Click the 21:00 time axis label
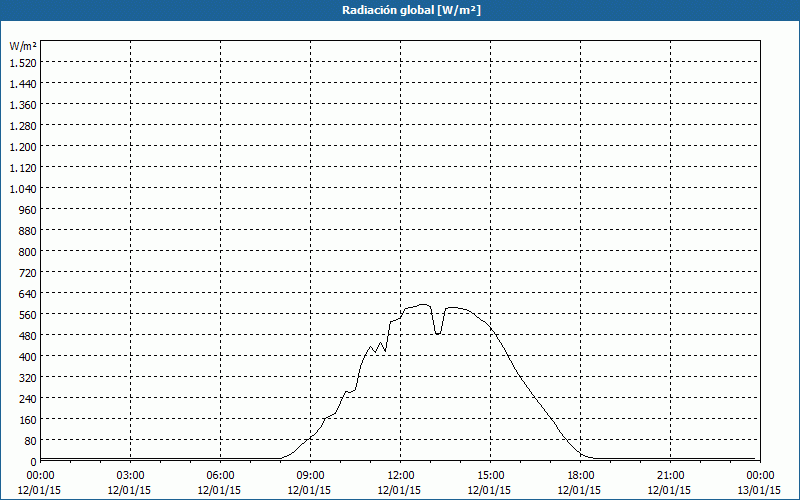This screenshot has height=500, width=800. point(670,476)
